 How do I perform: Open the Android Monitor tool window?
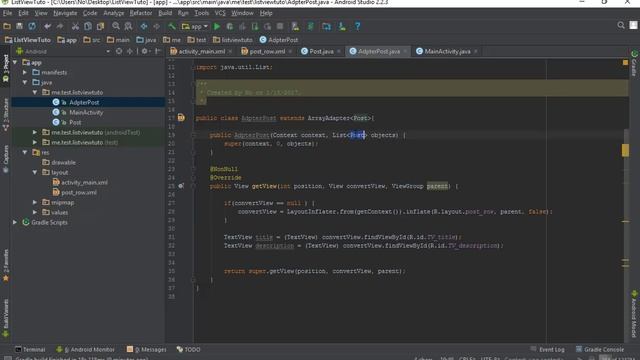point(85,349)
